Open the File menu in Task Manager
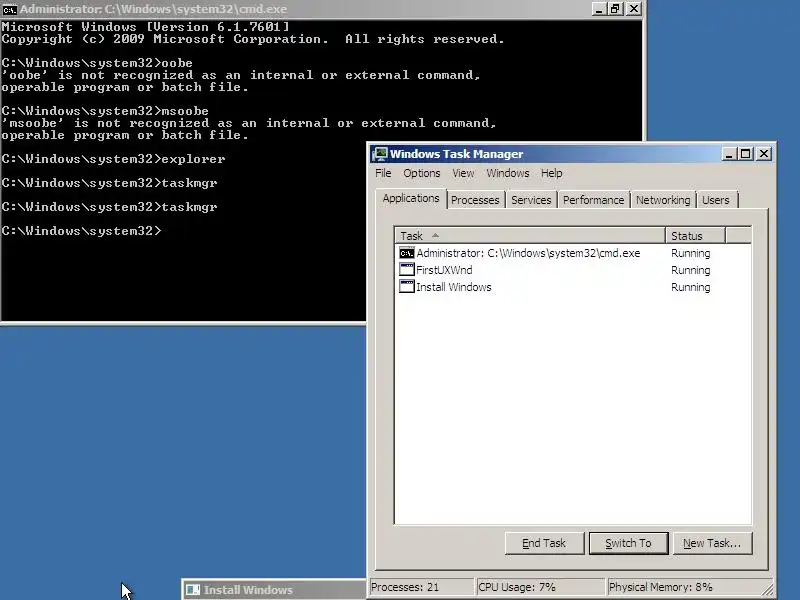This screenshot has width=800, height=600. pyautogui.click(x=383, y=173)
